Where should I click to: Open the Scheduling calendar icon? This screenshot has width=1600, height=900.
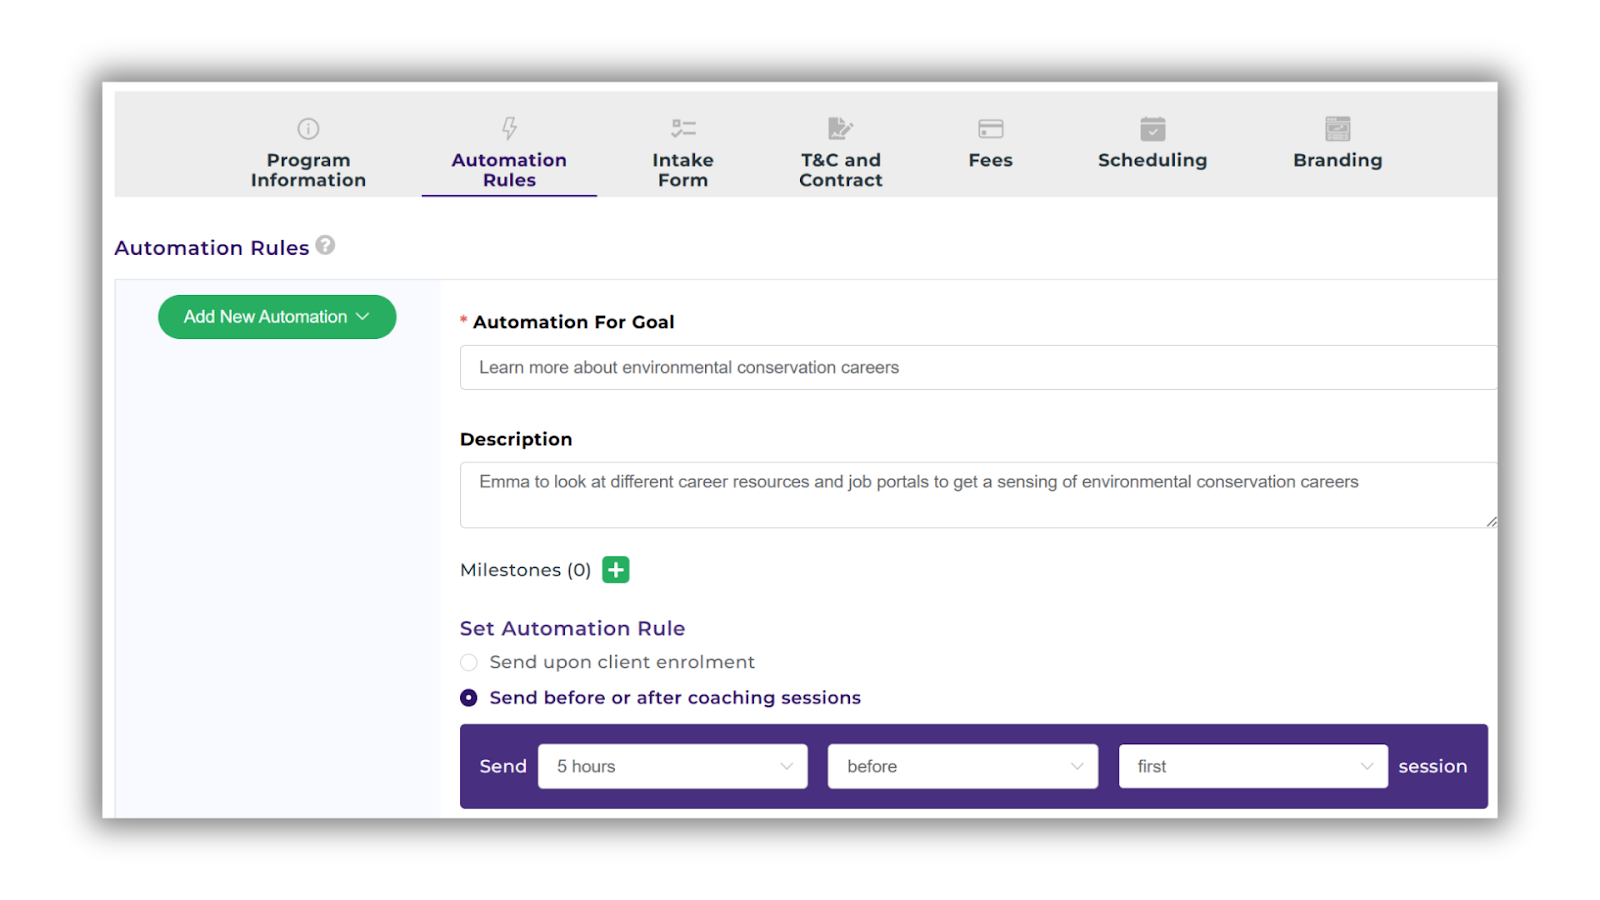point(1152,130)
